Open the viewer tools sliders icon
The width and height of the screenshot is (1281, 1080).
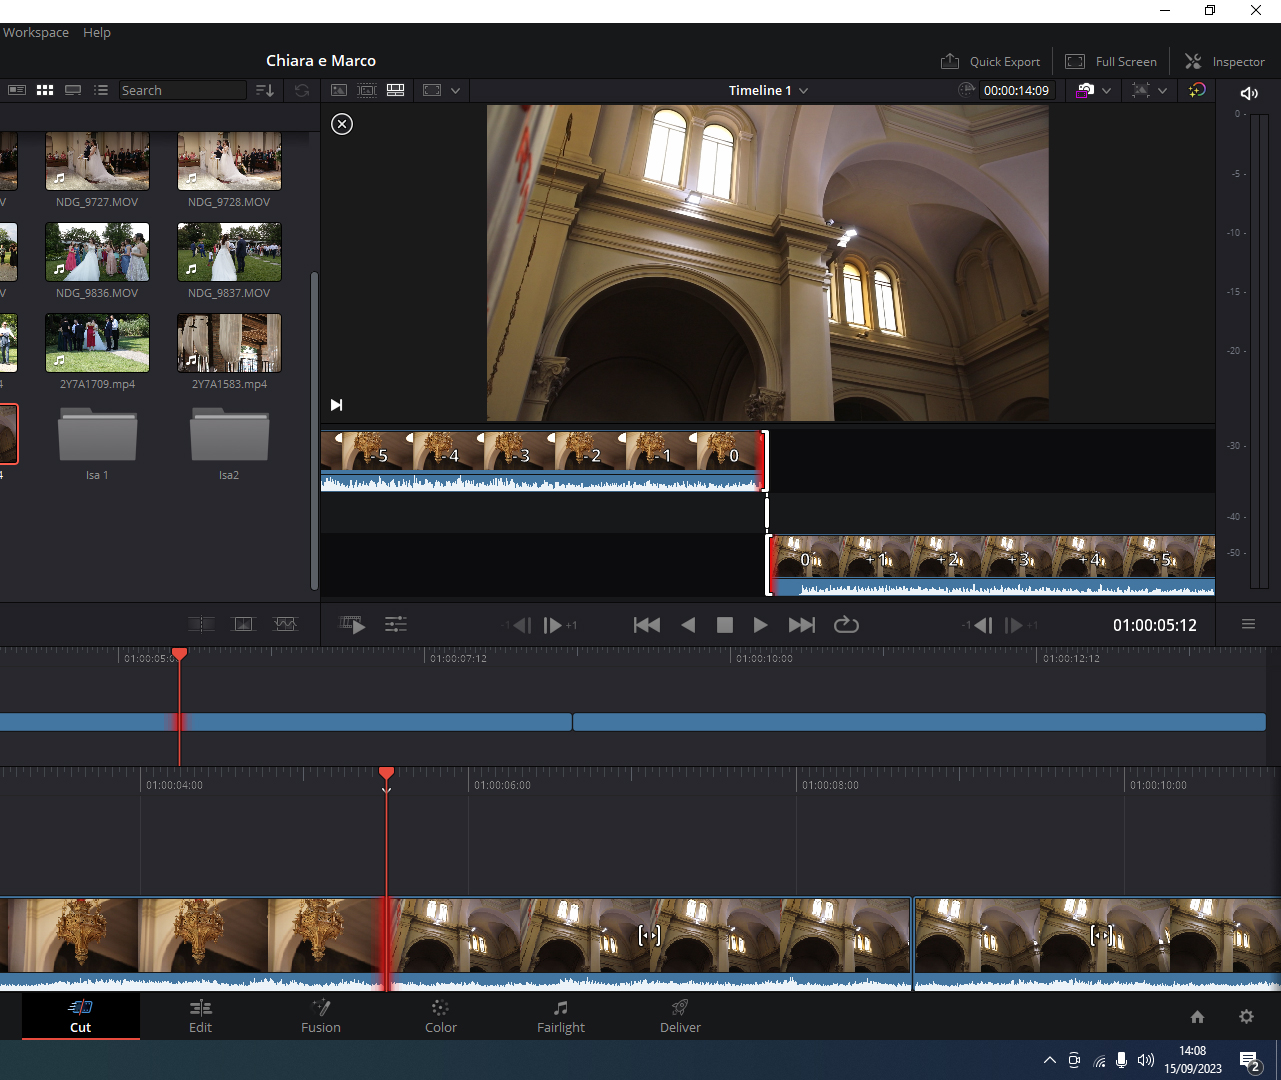click(396, 625)
